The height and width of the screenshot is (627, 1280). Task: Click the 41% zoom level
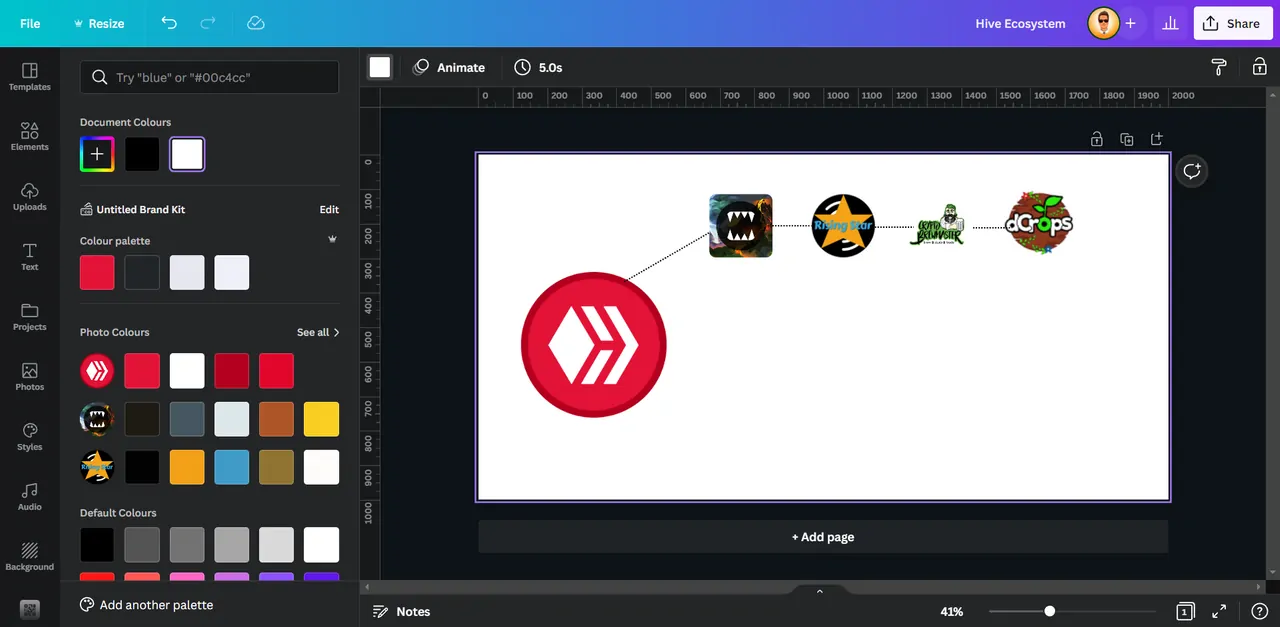point(951,611)
